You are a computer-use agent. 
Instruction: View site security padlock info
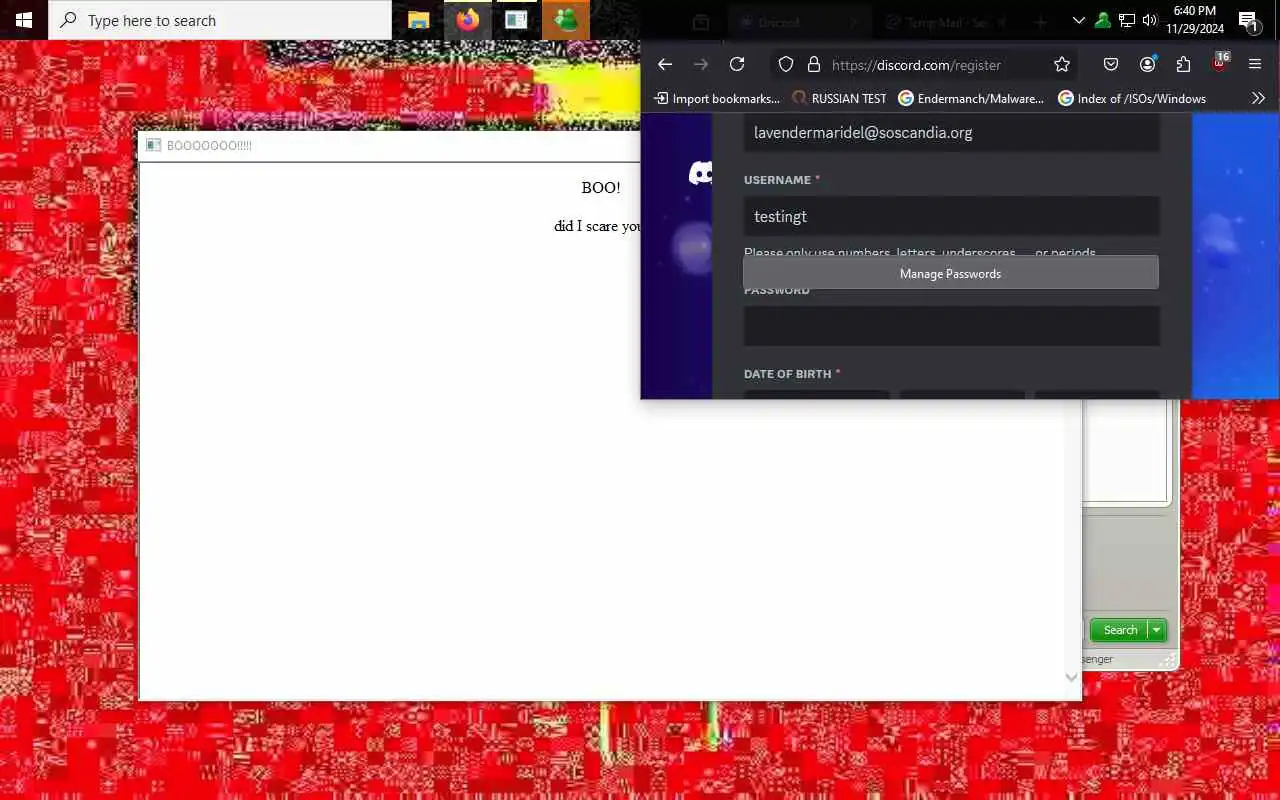814,65
